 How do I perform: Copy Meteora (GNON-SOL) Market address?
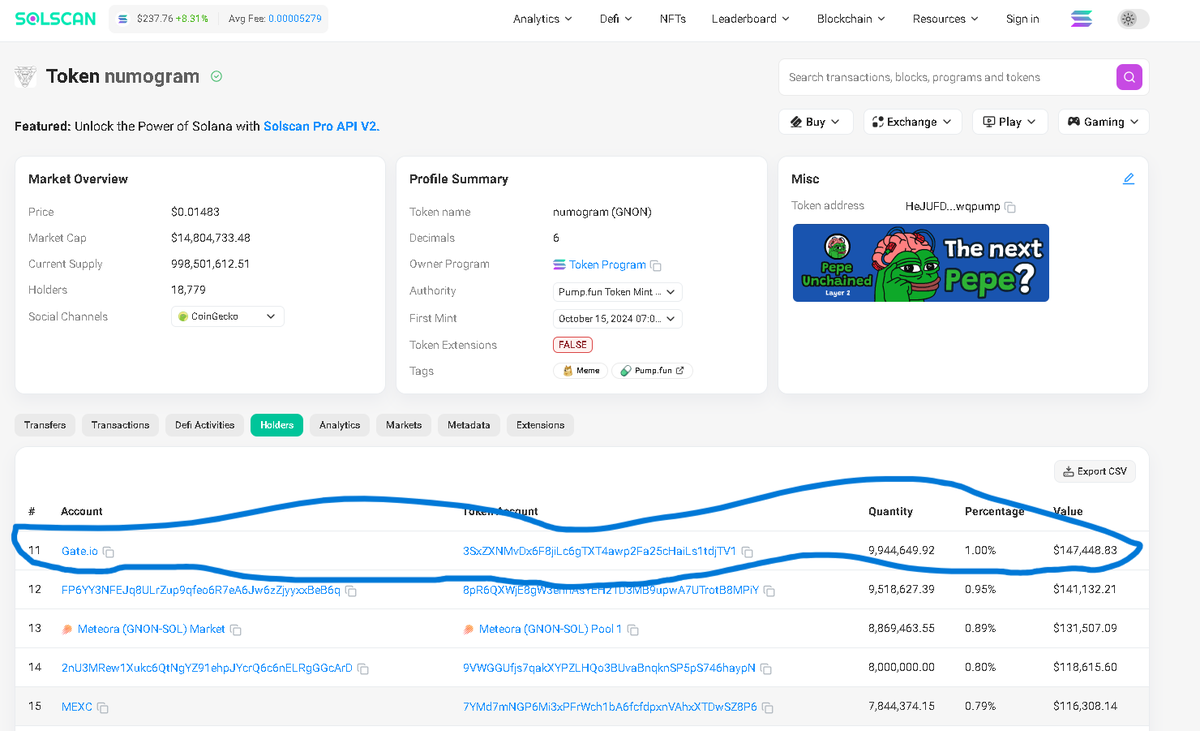pos(236,630)
